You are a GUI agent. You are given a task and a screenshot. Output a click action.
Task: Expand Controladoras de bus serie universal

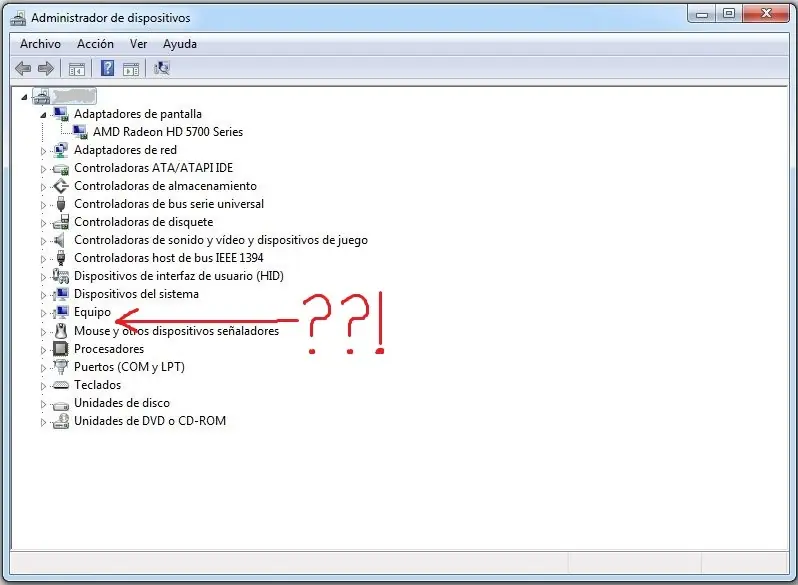[43, 205]
